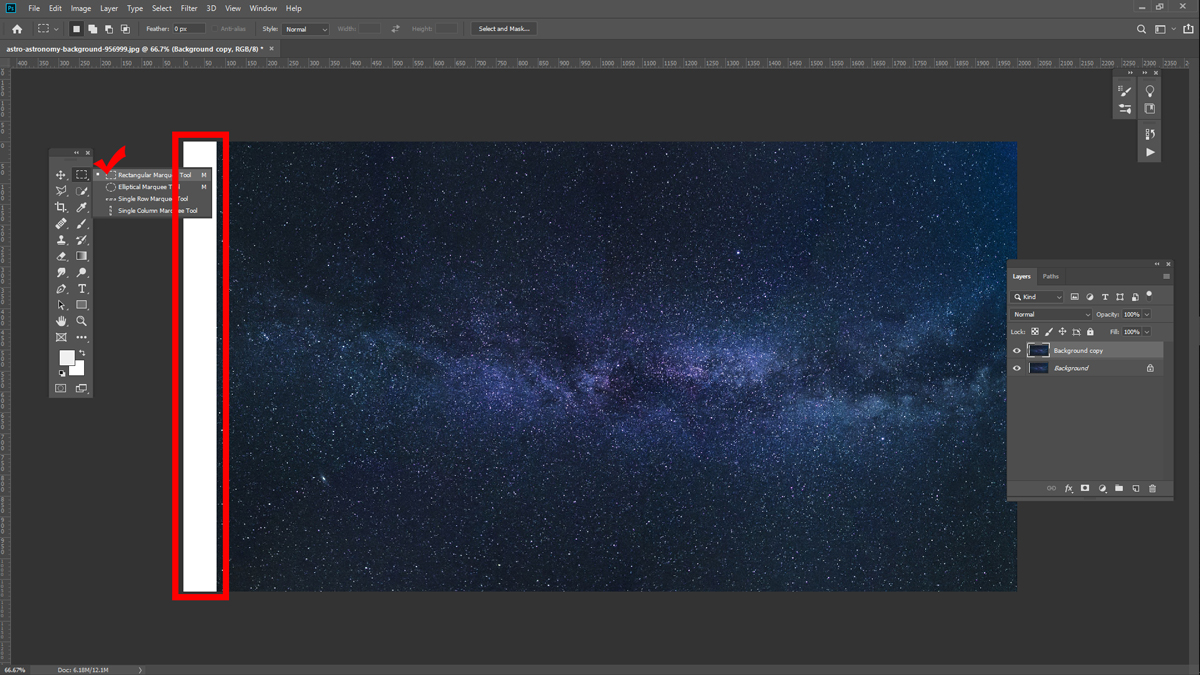The height and width of the screenshot is (675, 1200).
Task: Create a new layer from Layers panel
Action: (1136, 489)
